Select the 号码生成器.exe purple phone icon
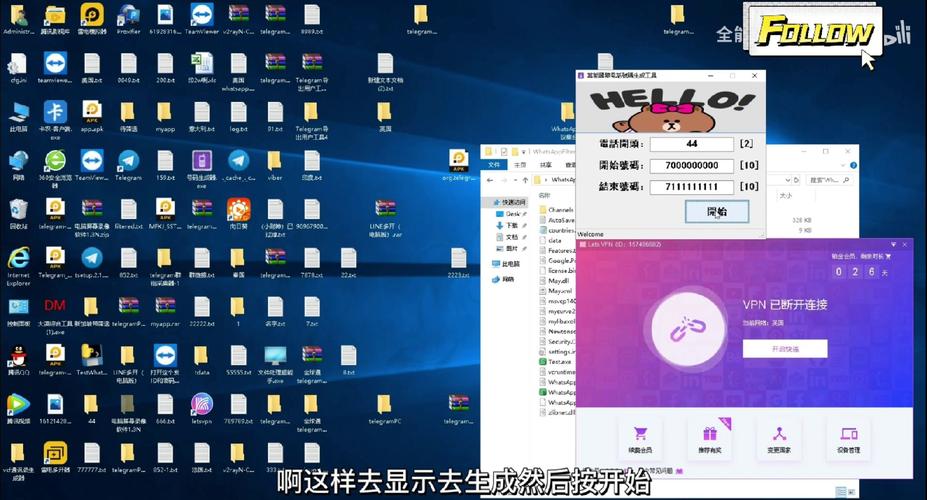The height and width of the screenshot is (500, 927). pyautogui.click(x=202, y=168)
